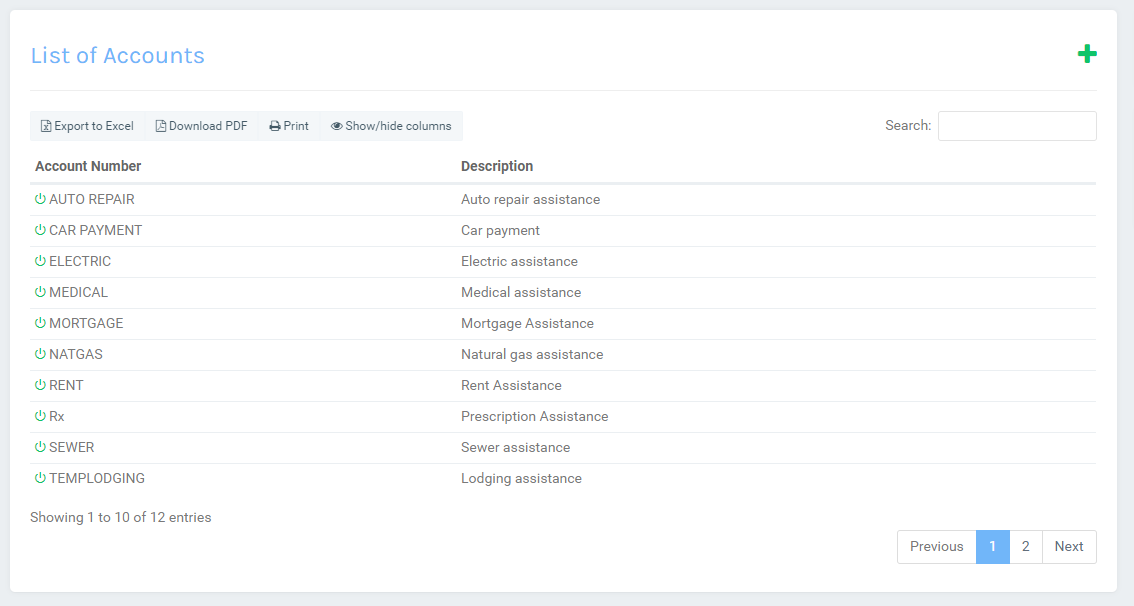The height and width of the screenshot is (606, 1134).
Task: Toggle power icon for ELECTRIC account
Action: click(40, 261)
